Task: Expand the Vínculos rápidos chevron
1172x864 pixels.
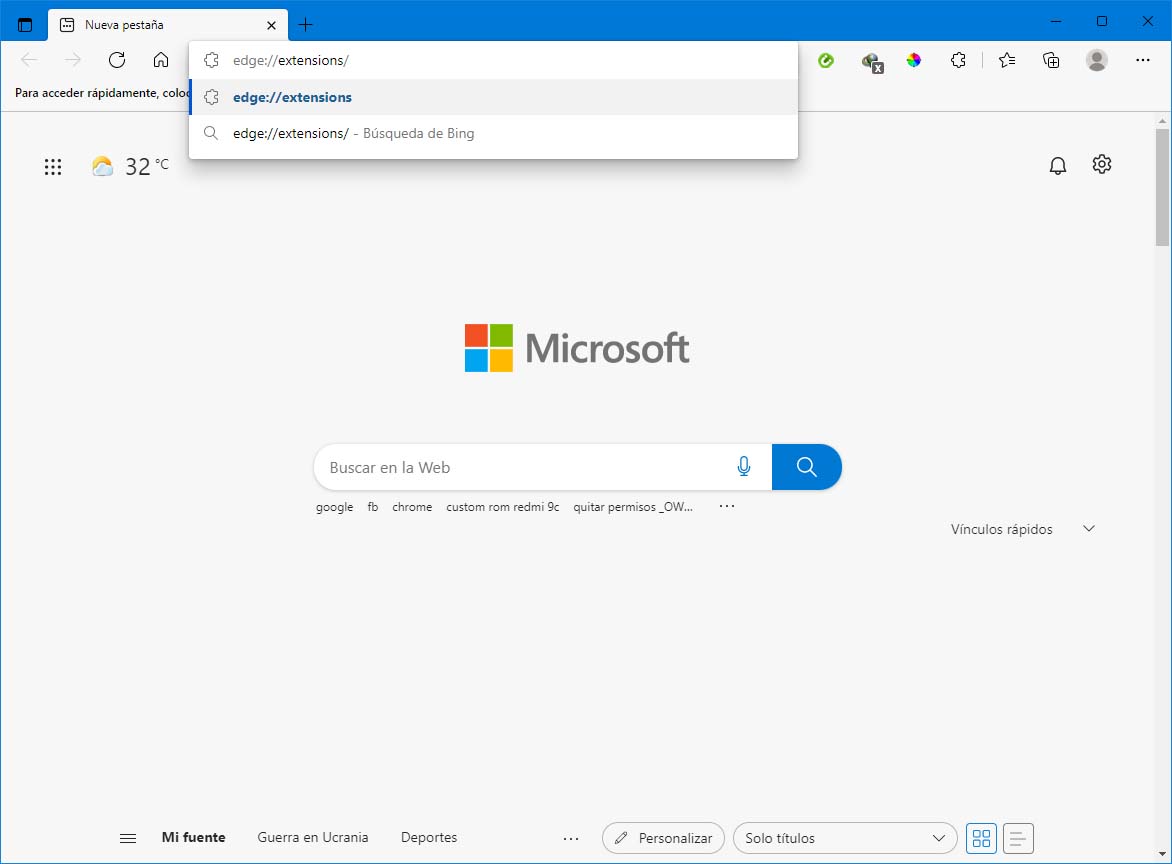Action: pos(1089,528)
